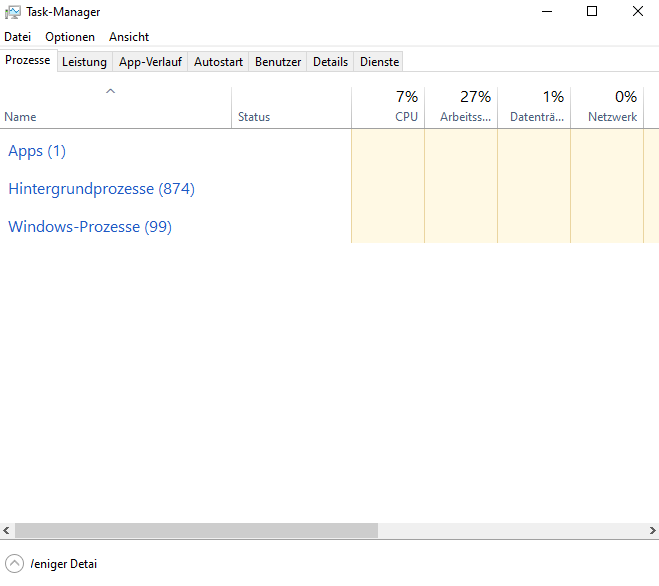
Task: Click the Apps (1) group heading
Action: tap(37, 151)
